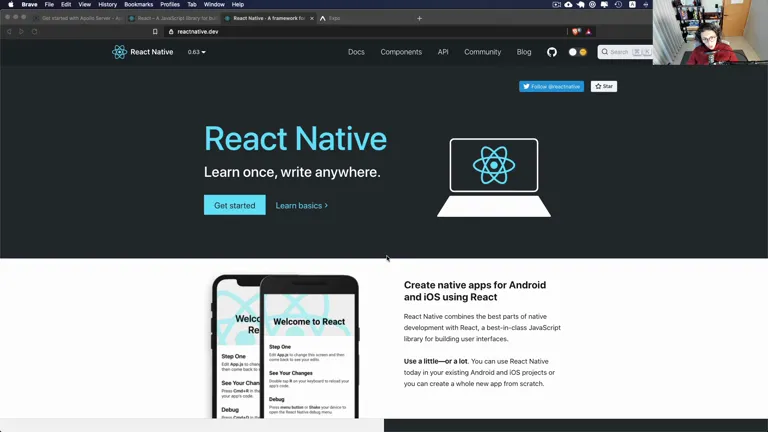Click the browser forward arrow
The height and width of the screenshot is (432, 768).
(22, 31)
